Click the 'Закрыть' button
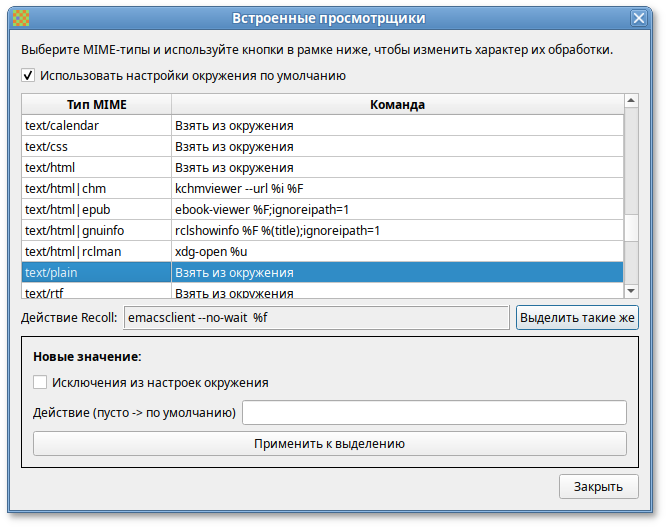This screenshot has width=666, height=527. click(598, 487)
